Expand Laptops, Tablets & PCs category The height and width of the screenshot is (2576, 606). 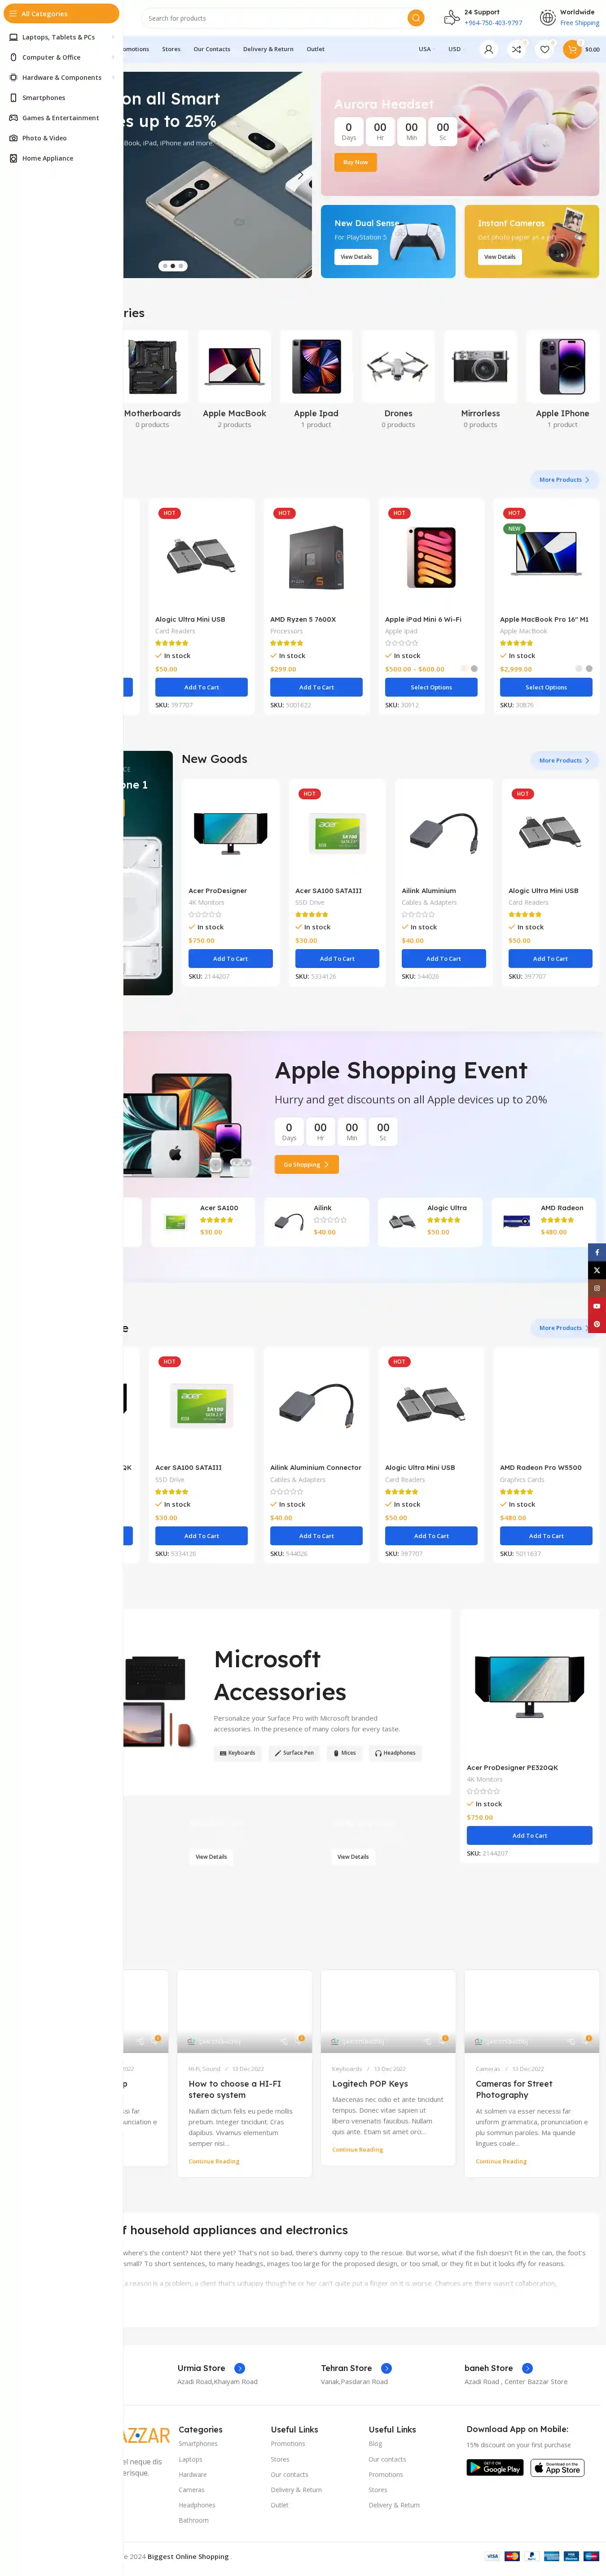tap(62, 37)
